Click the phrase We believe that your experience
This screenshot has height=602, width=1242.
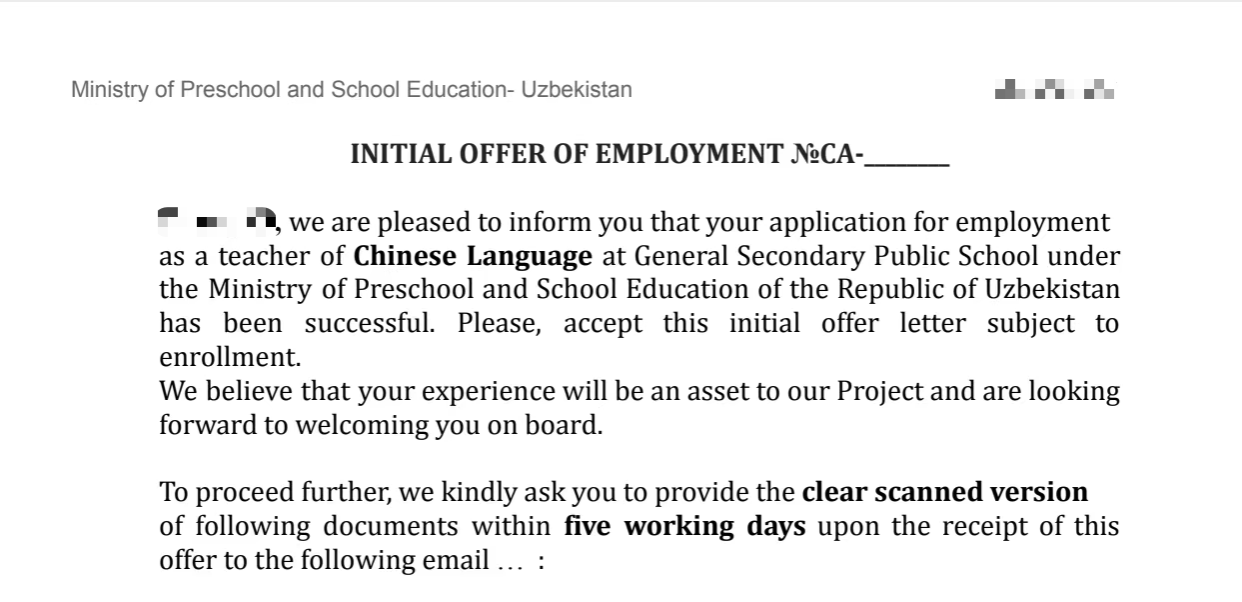pyautogui.click(x=346, y=391)
